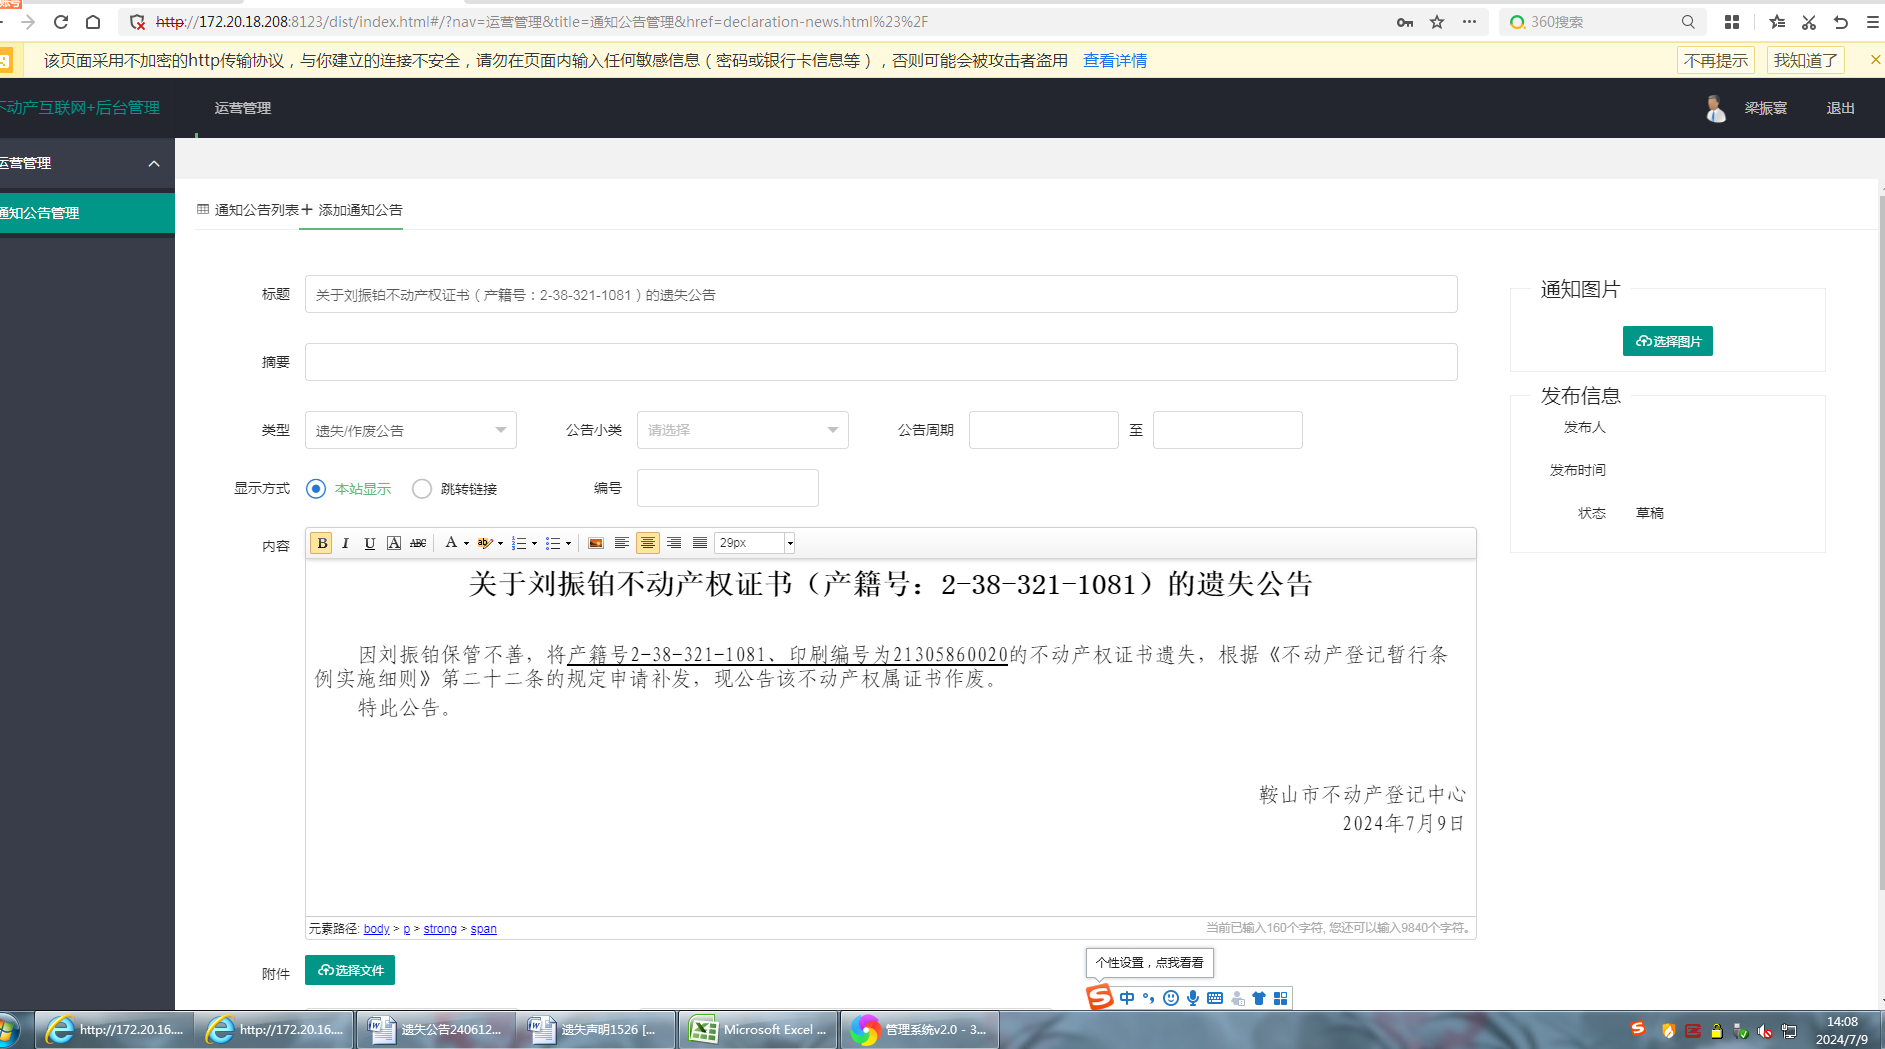The image size is (1885, 1049).
Task: Toggle underline formatting in editor toolbar
Action: (x=370, y=543)
